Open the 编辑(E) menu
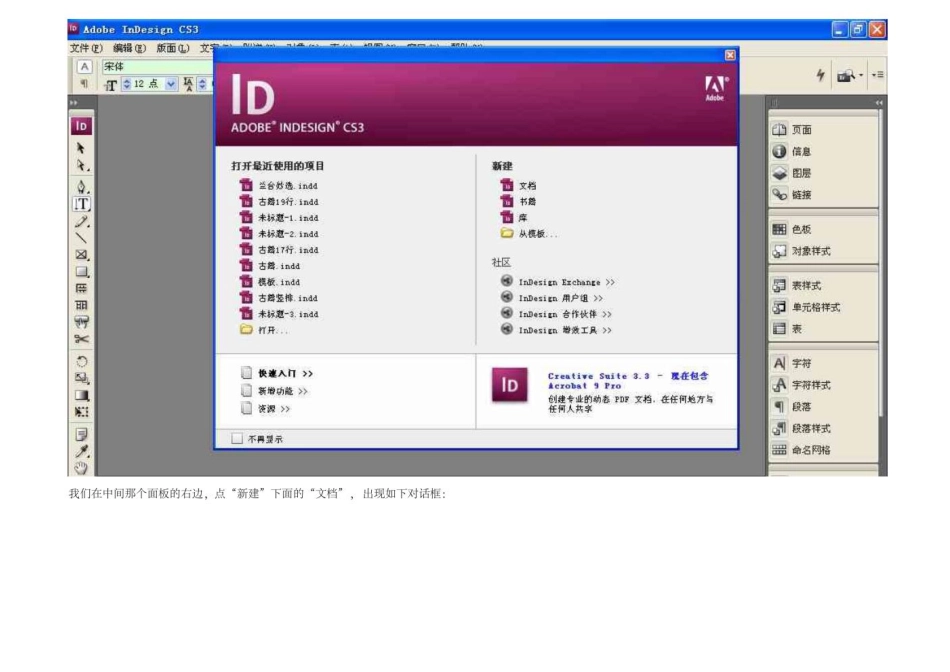Viewport: 950px width, 672px height. 129,48
